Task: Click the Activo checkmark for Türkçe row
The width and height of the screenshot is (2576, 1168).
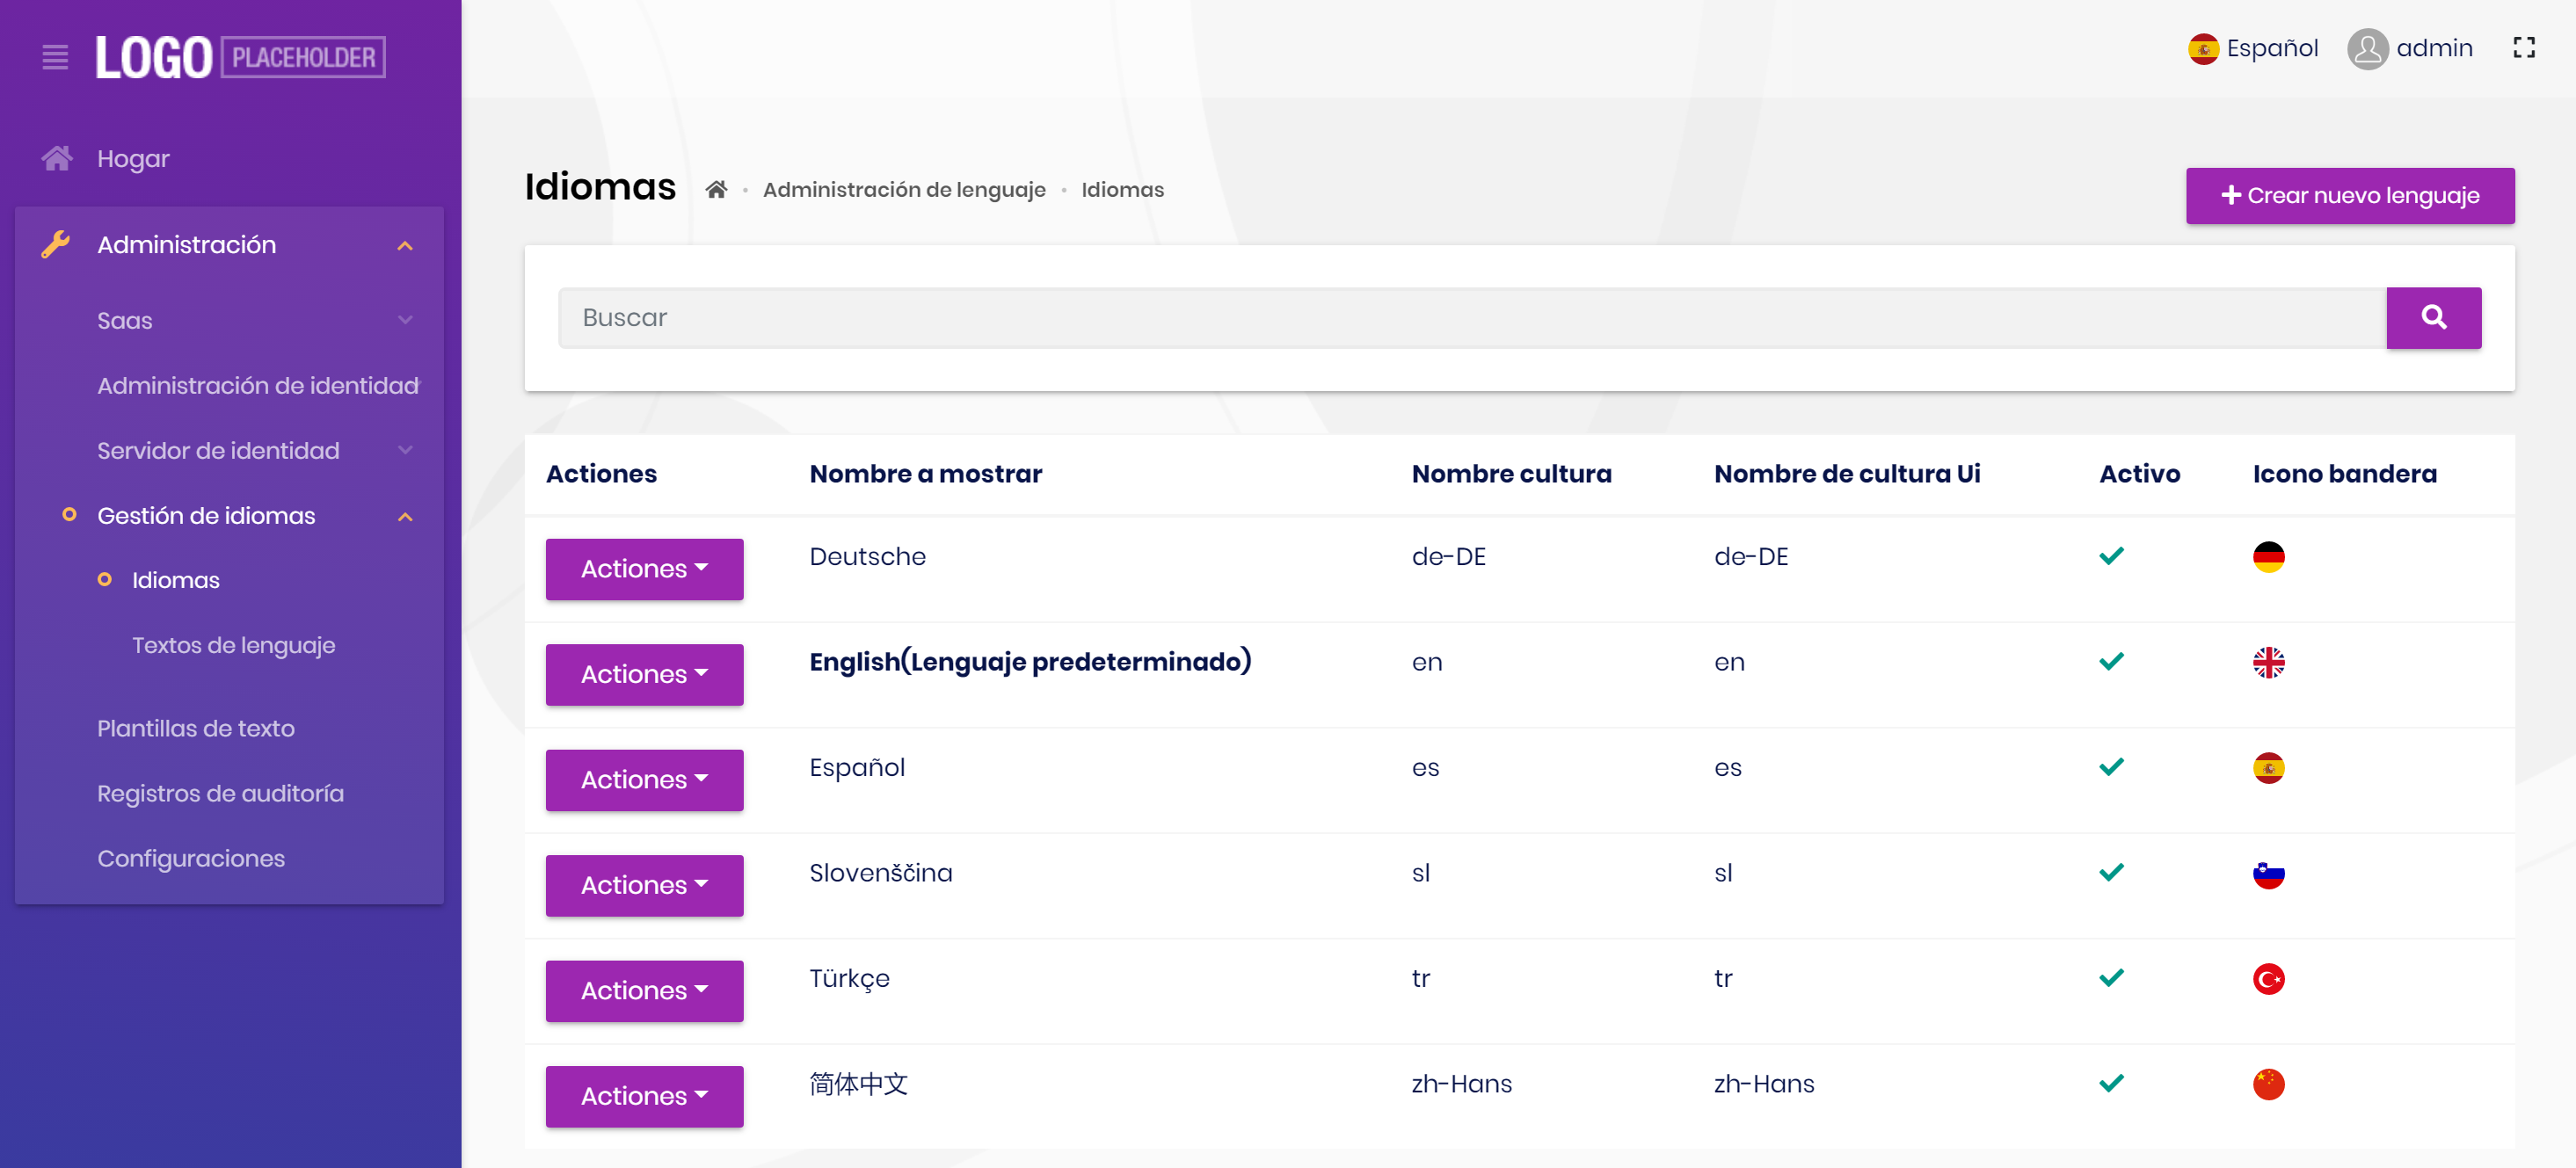Action: (x=2111, y=979)
